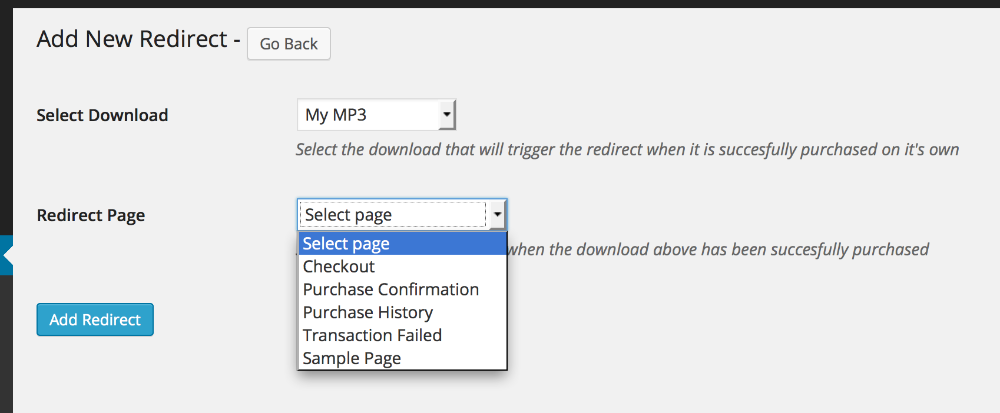Click the white pointer on the blue sidebar
1000x413 pixels.
(x=7, y=255)
